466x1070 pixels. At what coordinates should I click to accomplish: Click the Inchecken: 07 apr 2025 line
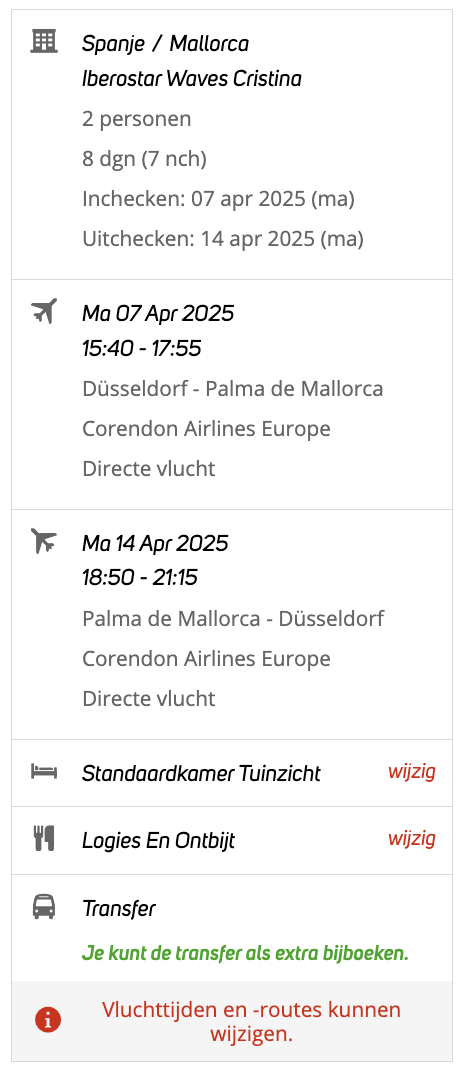tap(218, 199)
